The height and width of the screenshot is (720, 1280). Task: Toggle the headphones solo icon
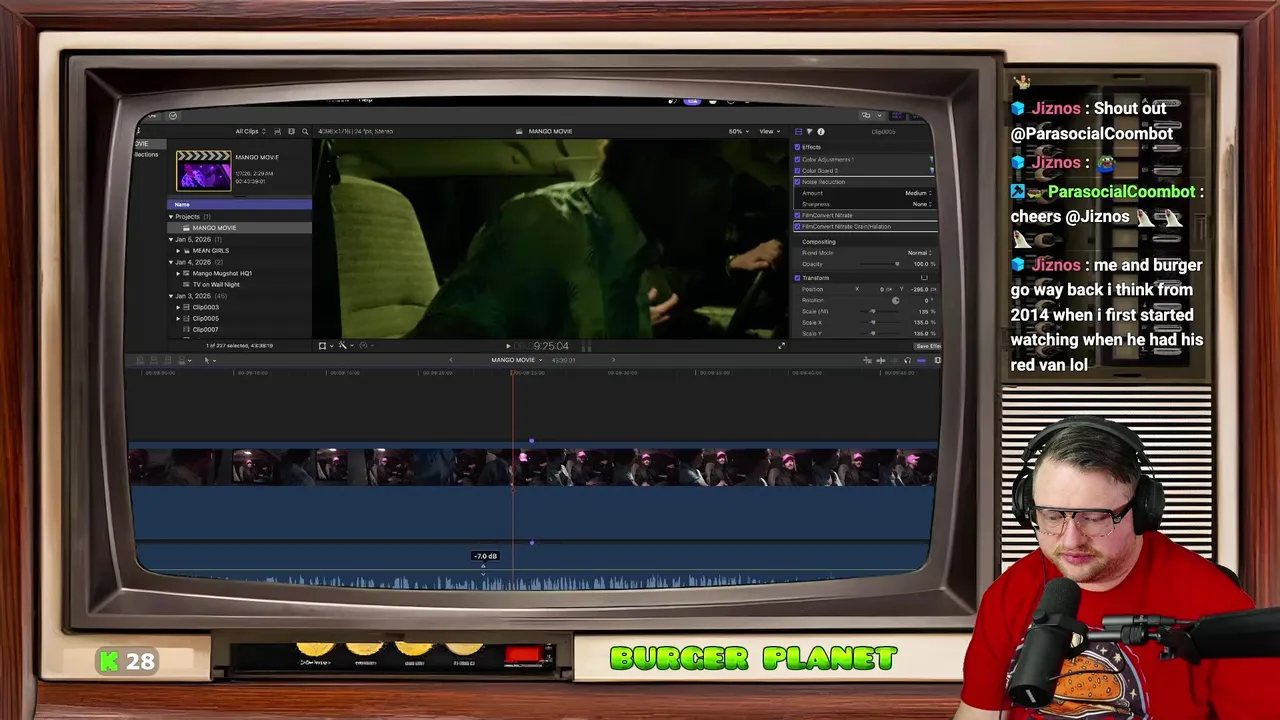pos(907,360)
